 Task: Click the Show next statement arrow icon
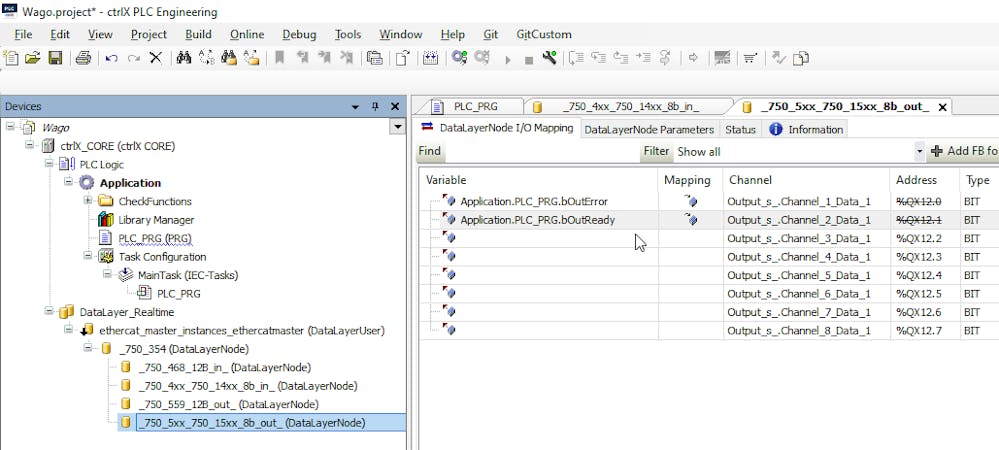[x=694, y=58]
